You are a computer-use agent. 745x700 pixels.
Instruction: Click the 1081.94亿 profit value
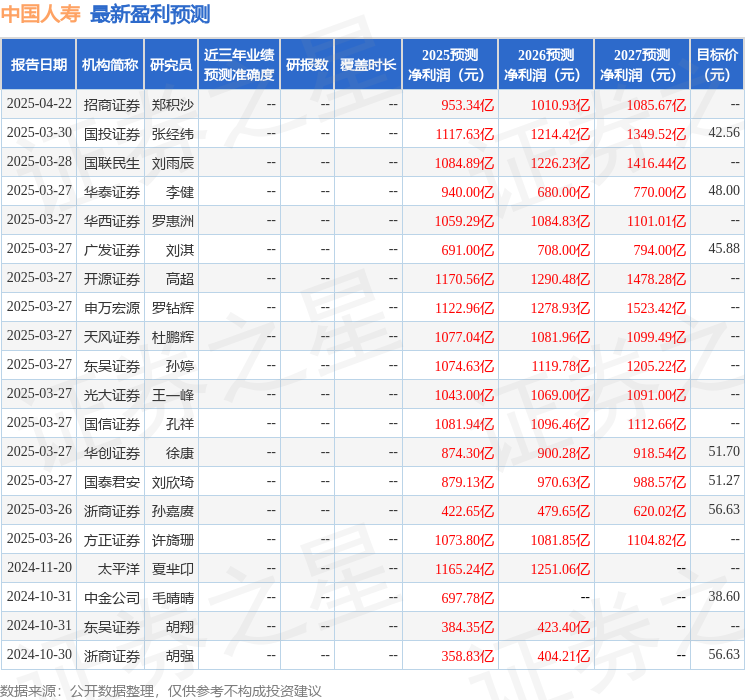coord(465,424)
